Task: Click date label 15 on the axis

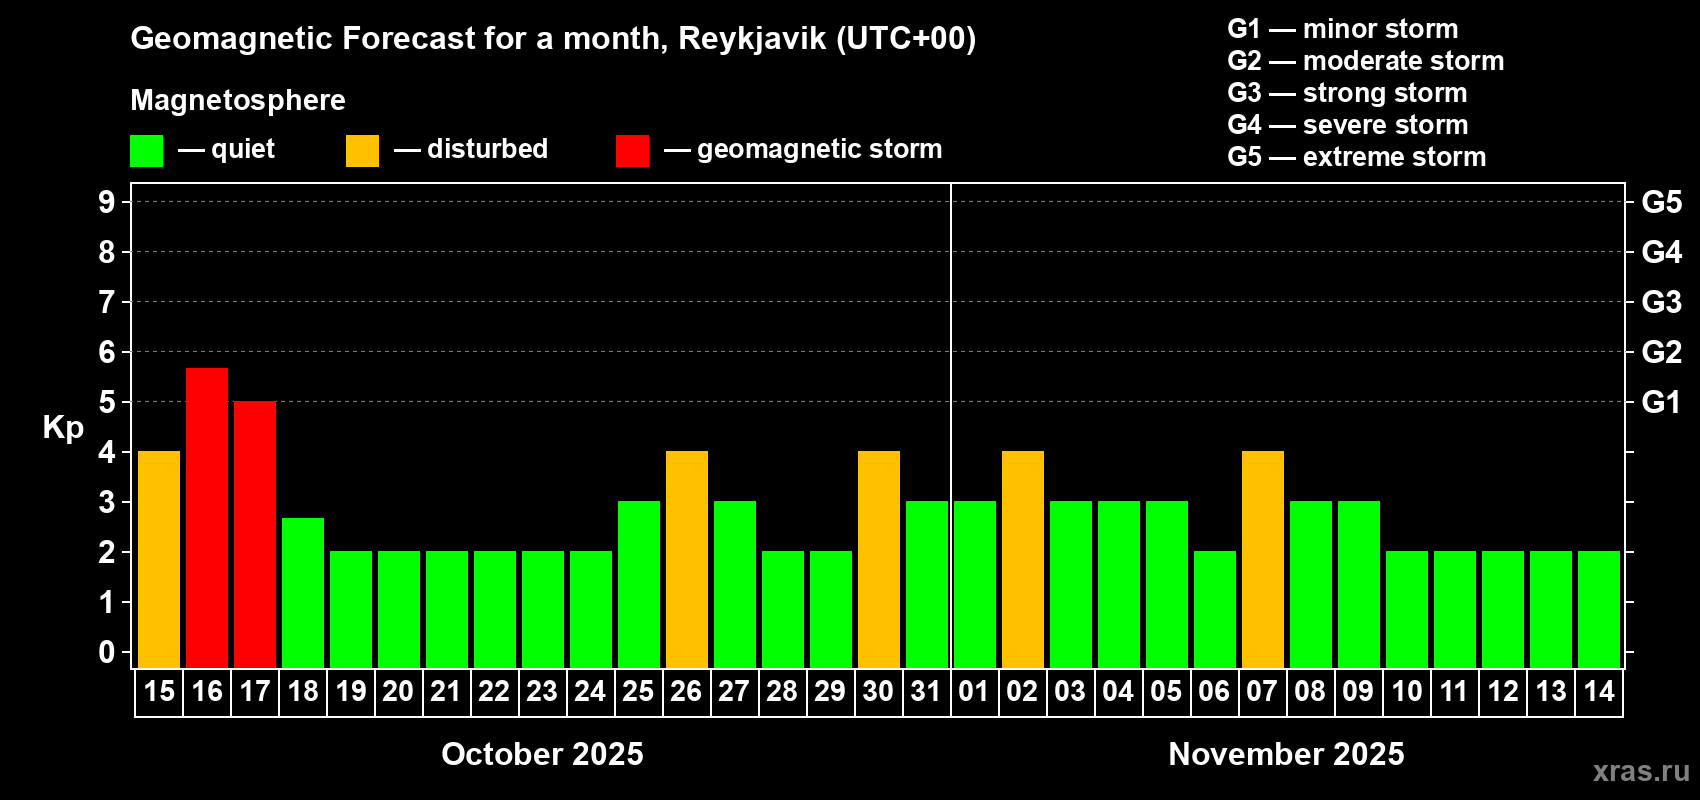Action: click(x=159, y=692)
